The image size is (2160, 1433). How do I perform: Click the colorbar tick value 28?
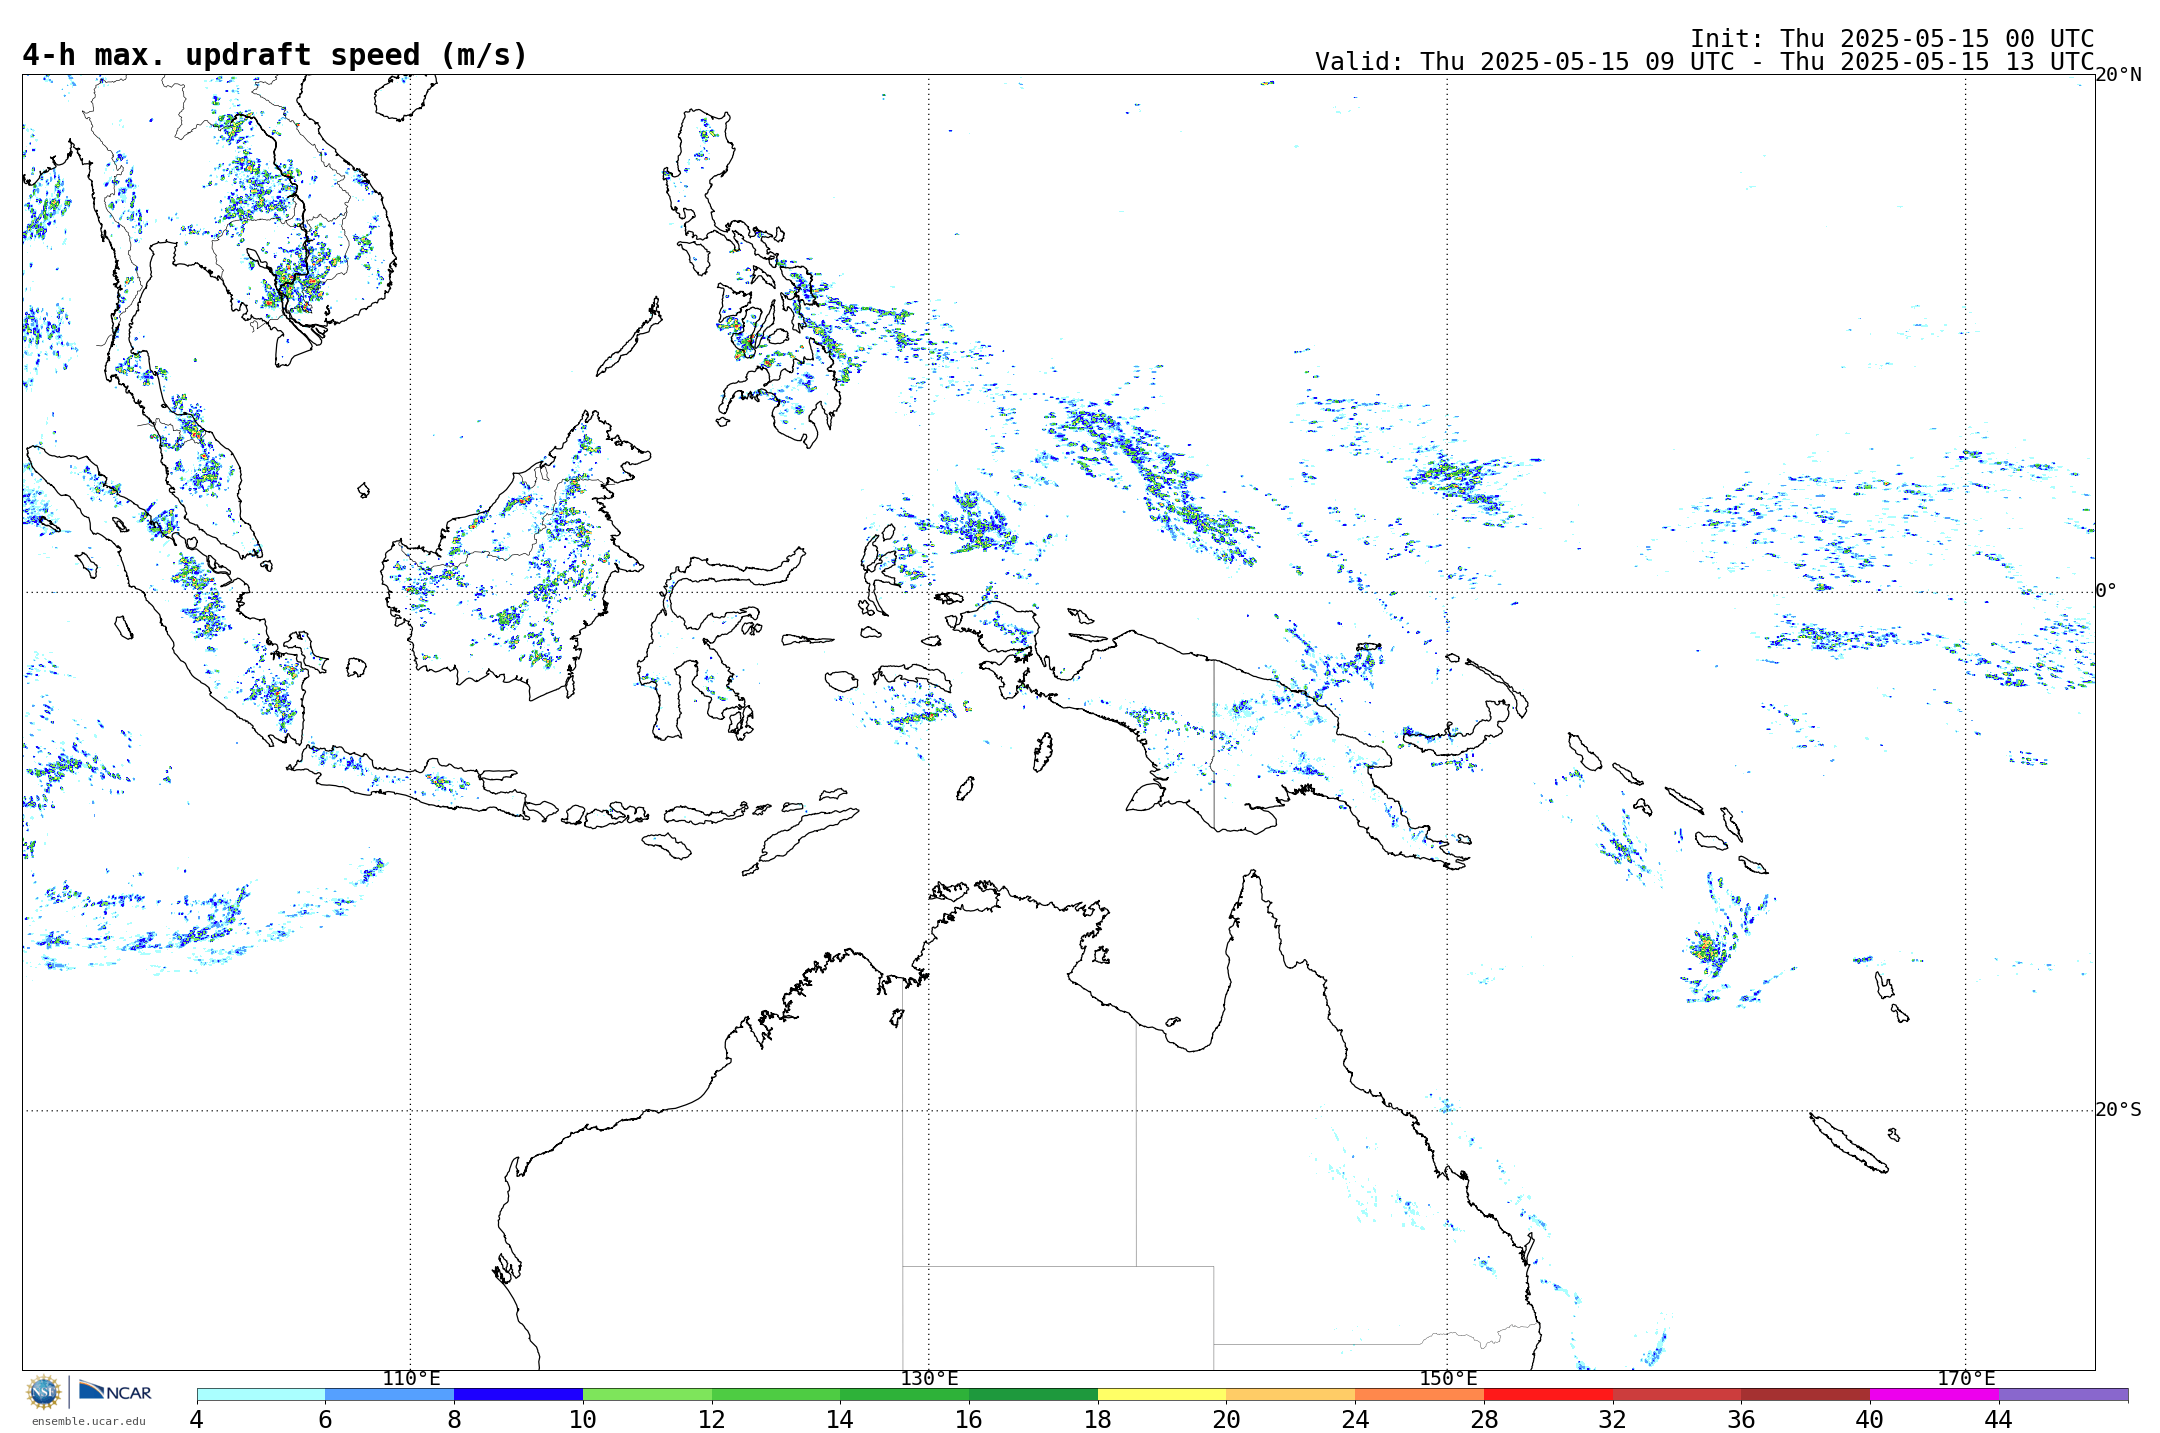coord(1484,1419)
